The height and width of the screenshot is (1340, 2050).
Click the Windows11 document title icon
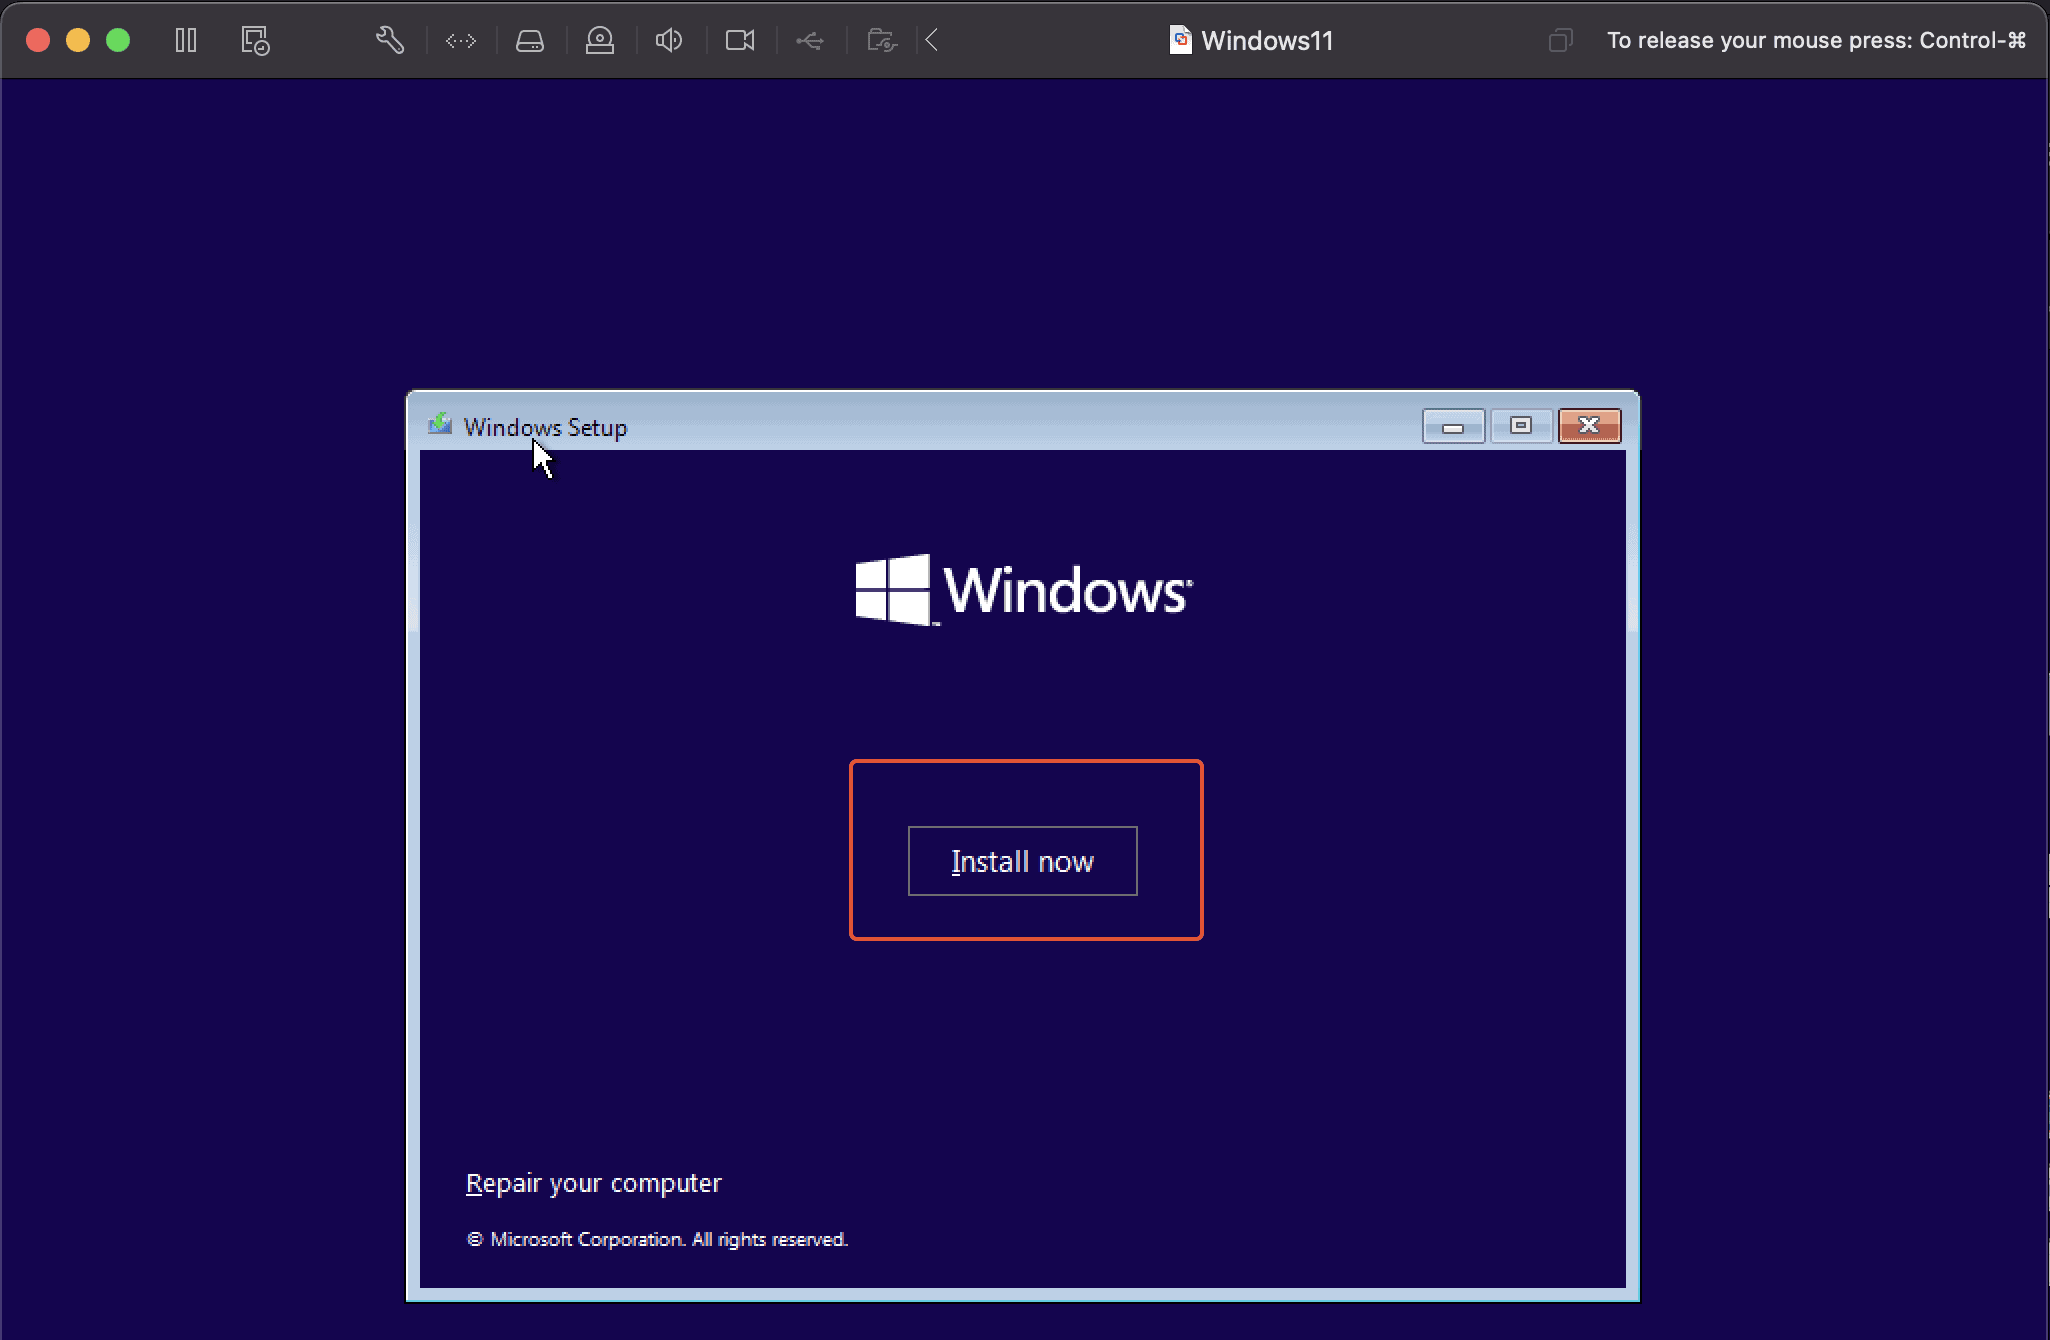[x=1181, y=40]
